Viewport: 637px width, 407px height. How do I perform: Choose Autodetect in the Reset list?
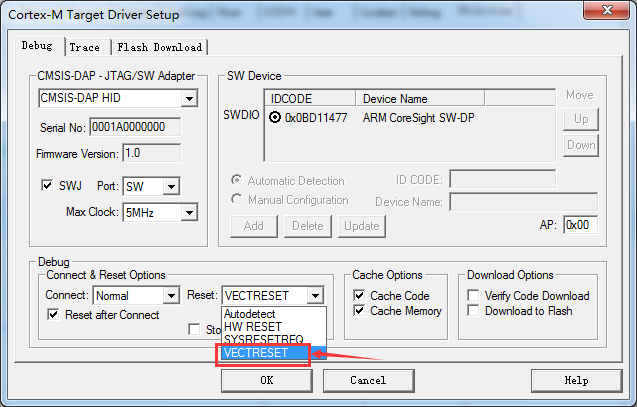pyautogui.click(x=274, y=314)
